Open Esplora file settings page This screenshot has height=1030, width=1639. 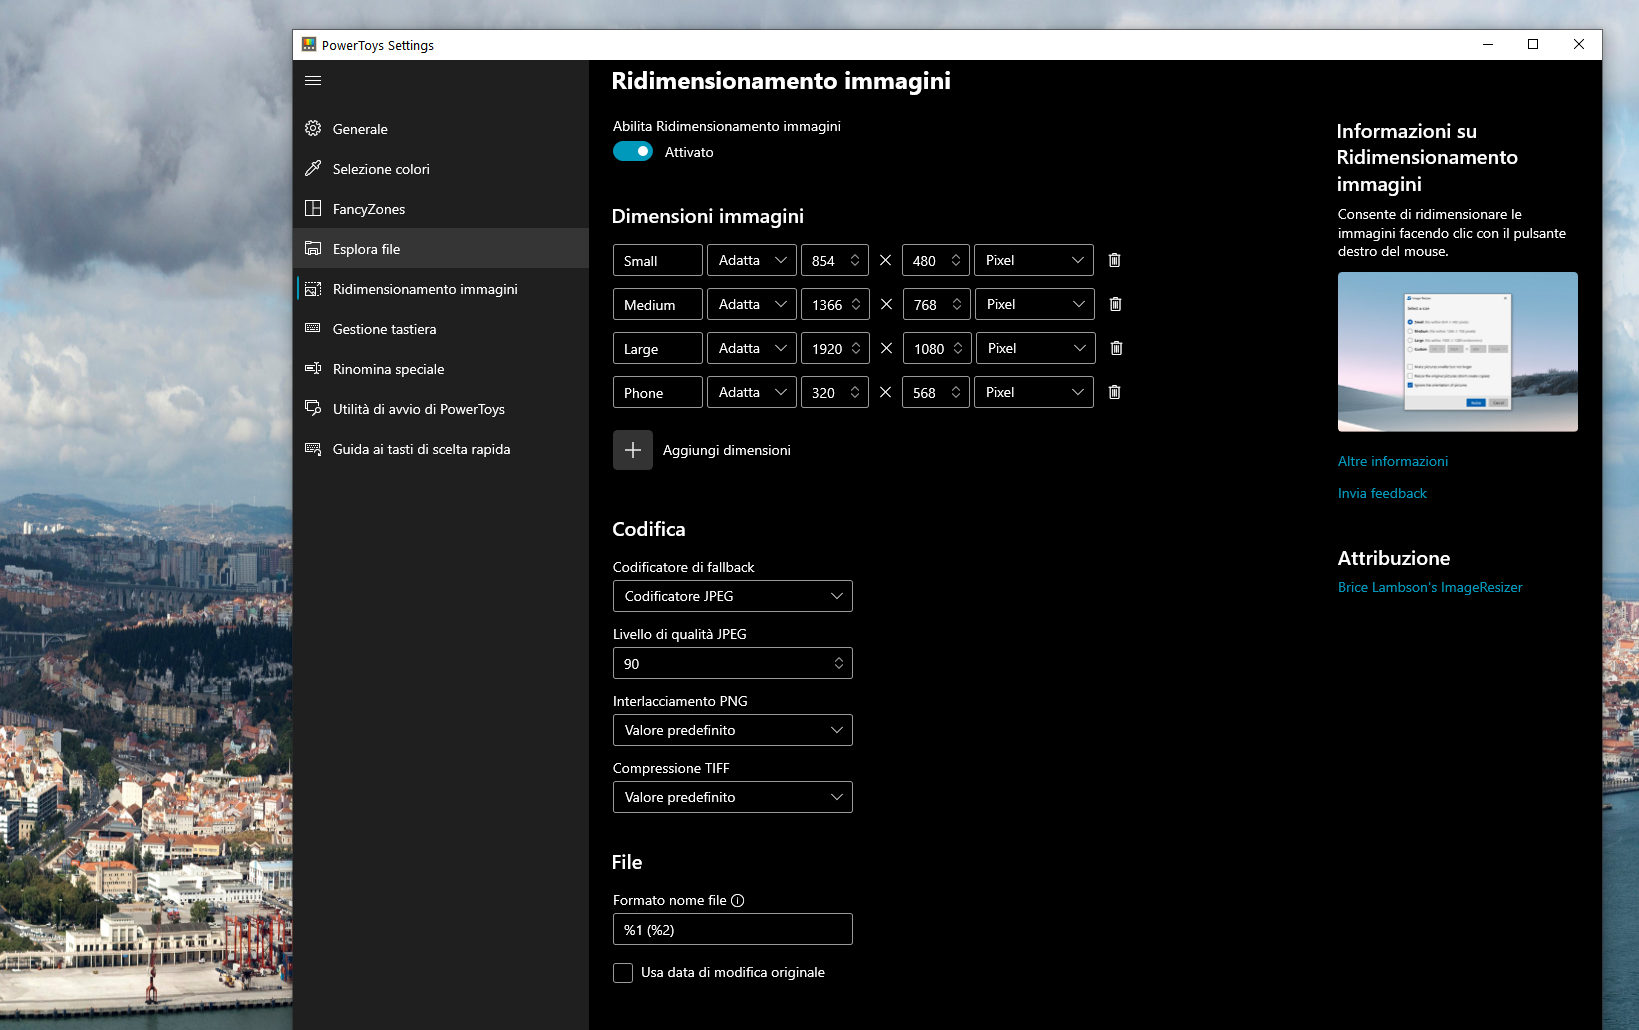click(441, 248)
